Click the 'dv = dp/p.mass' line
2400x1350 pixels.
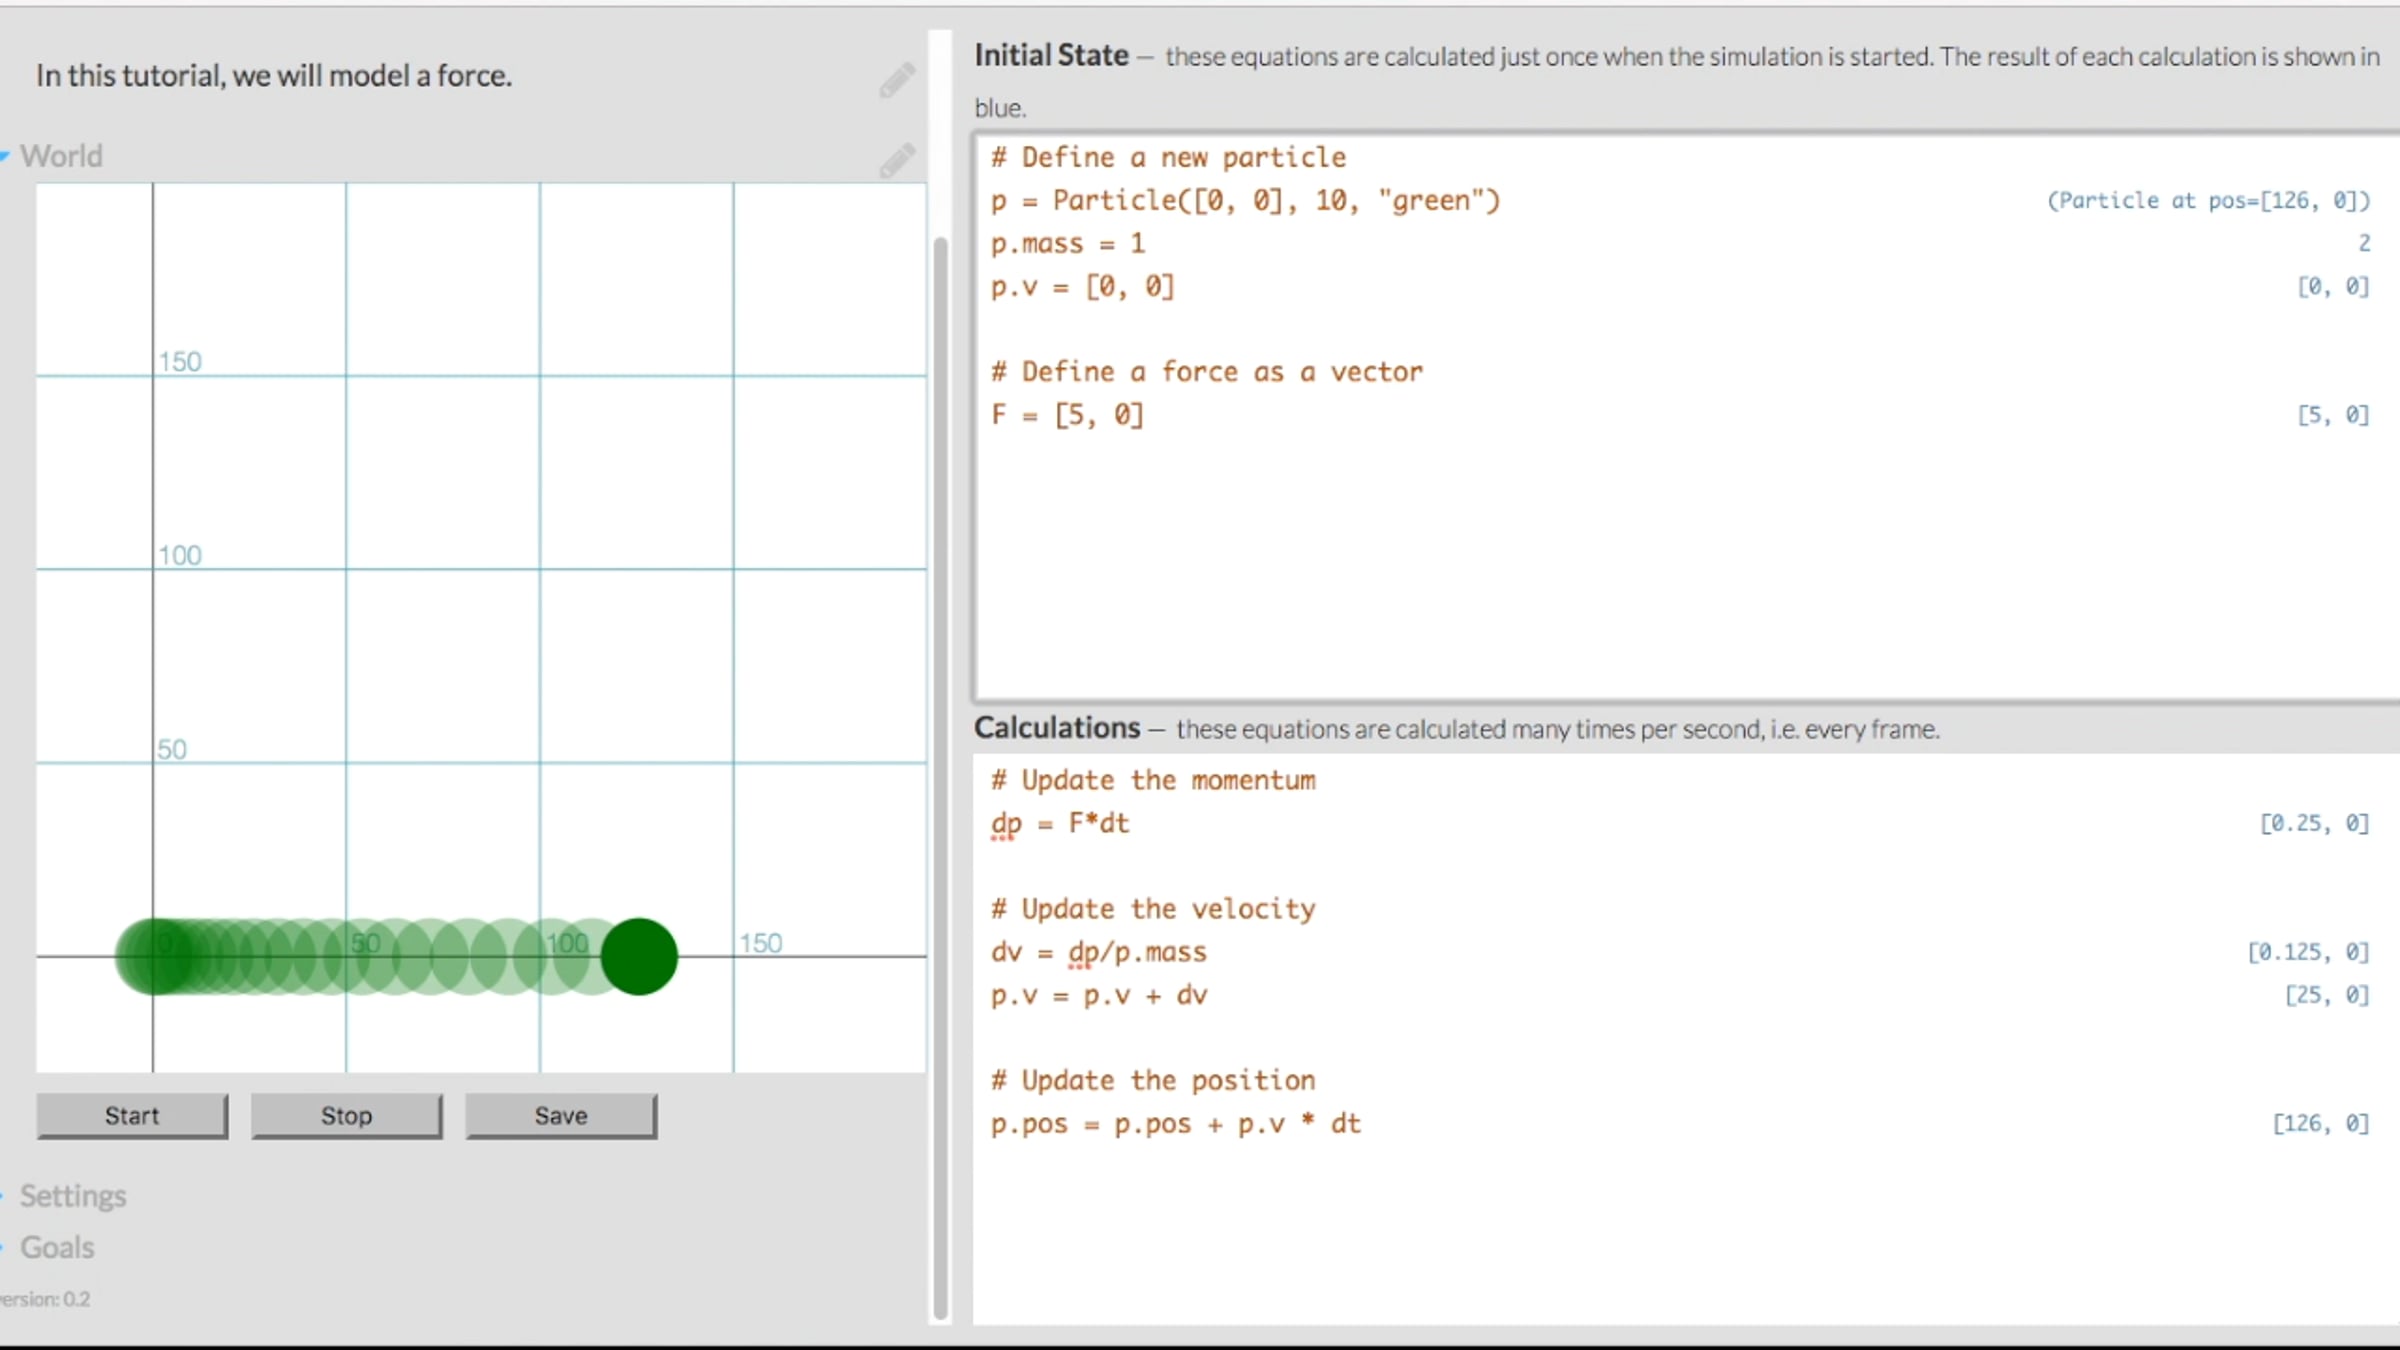[1098, 953]
